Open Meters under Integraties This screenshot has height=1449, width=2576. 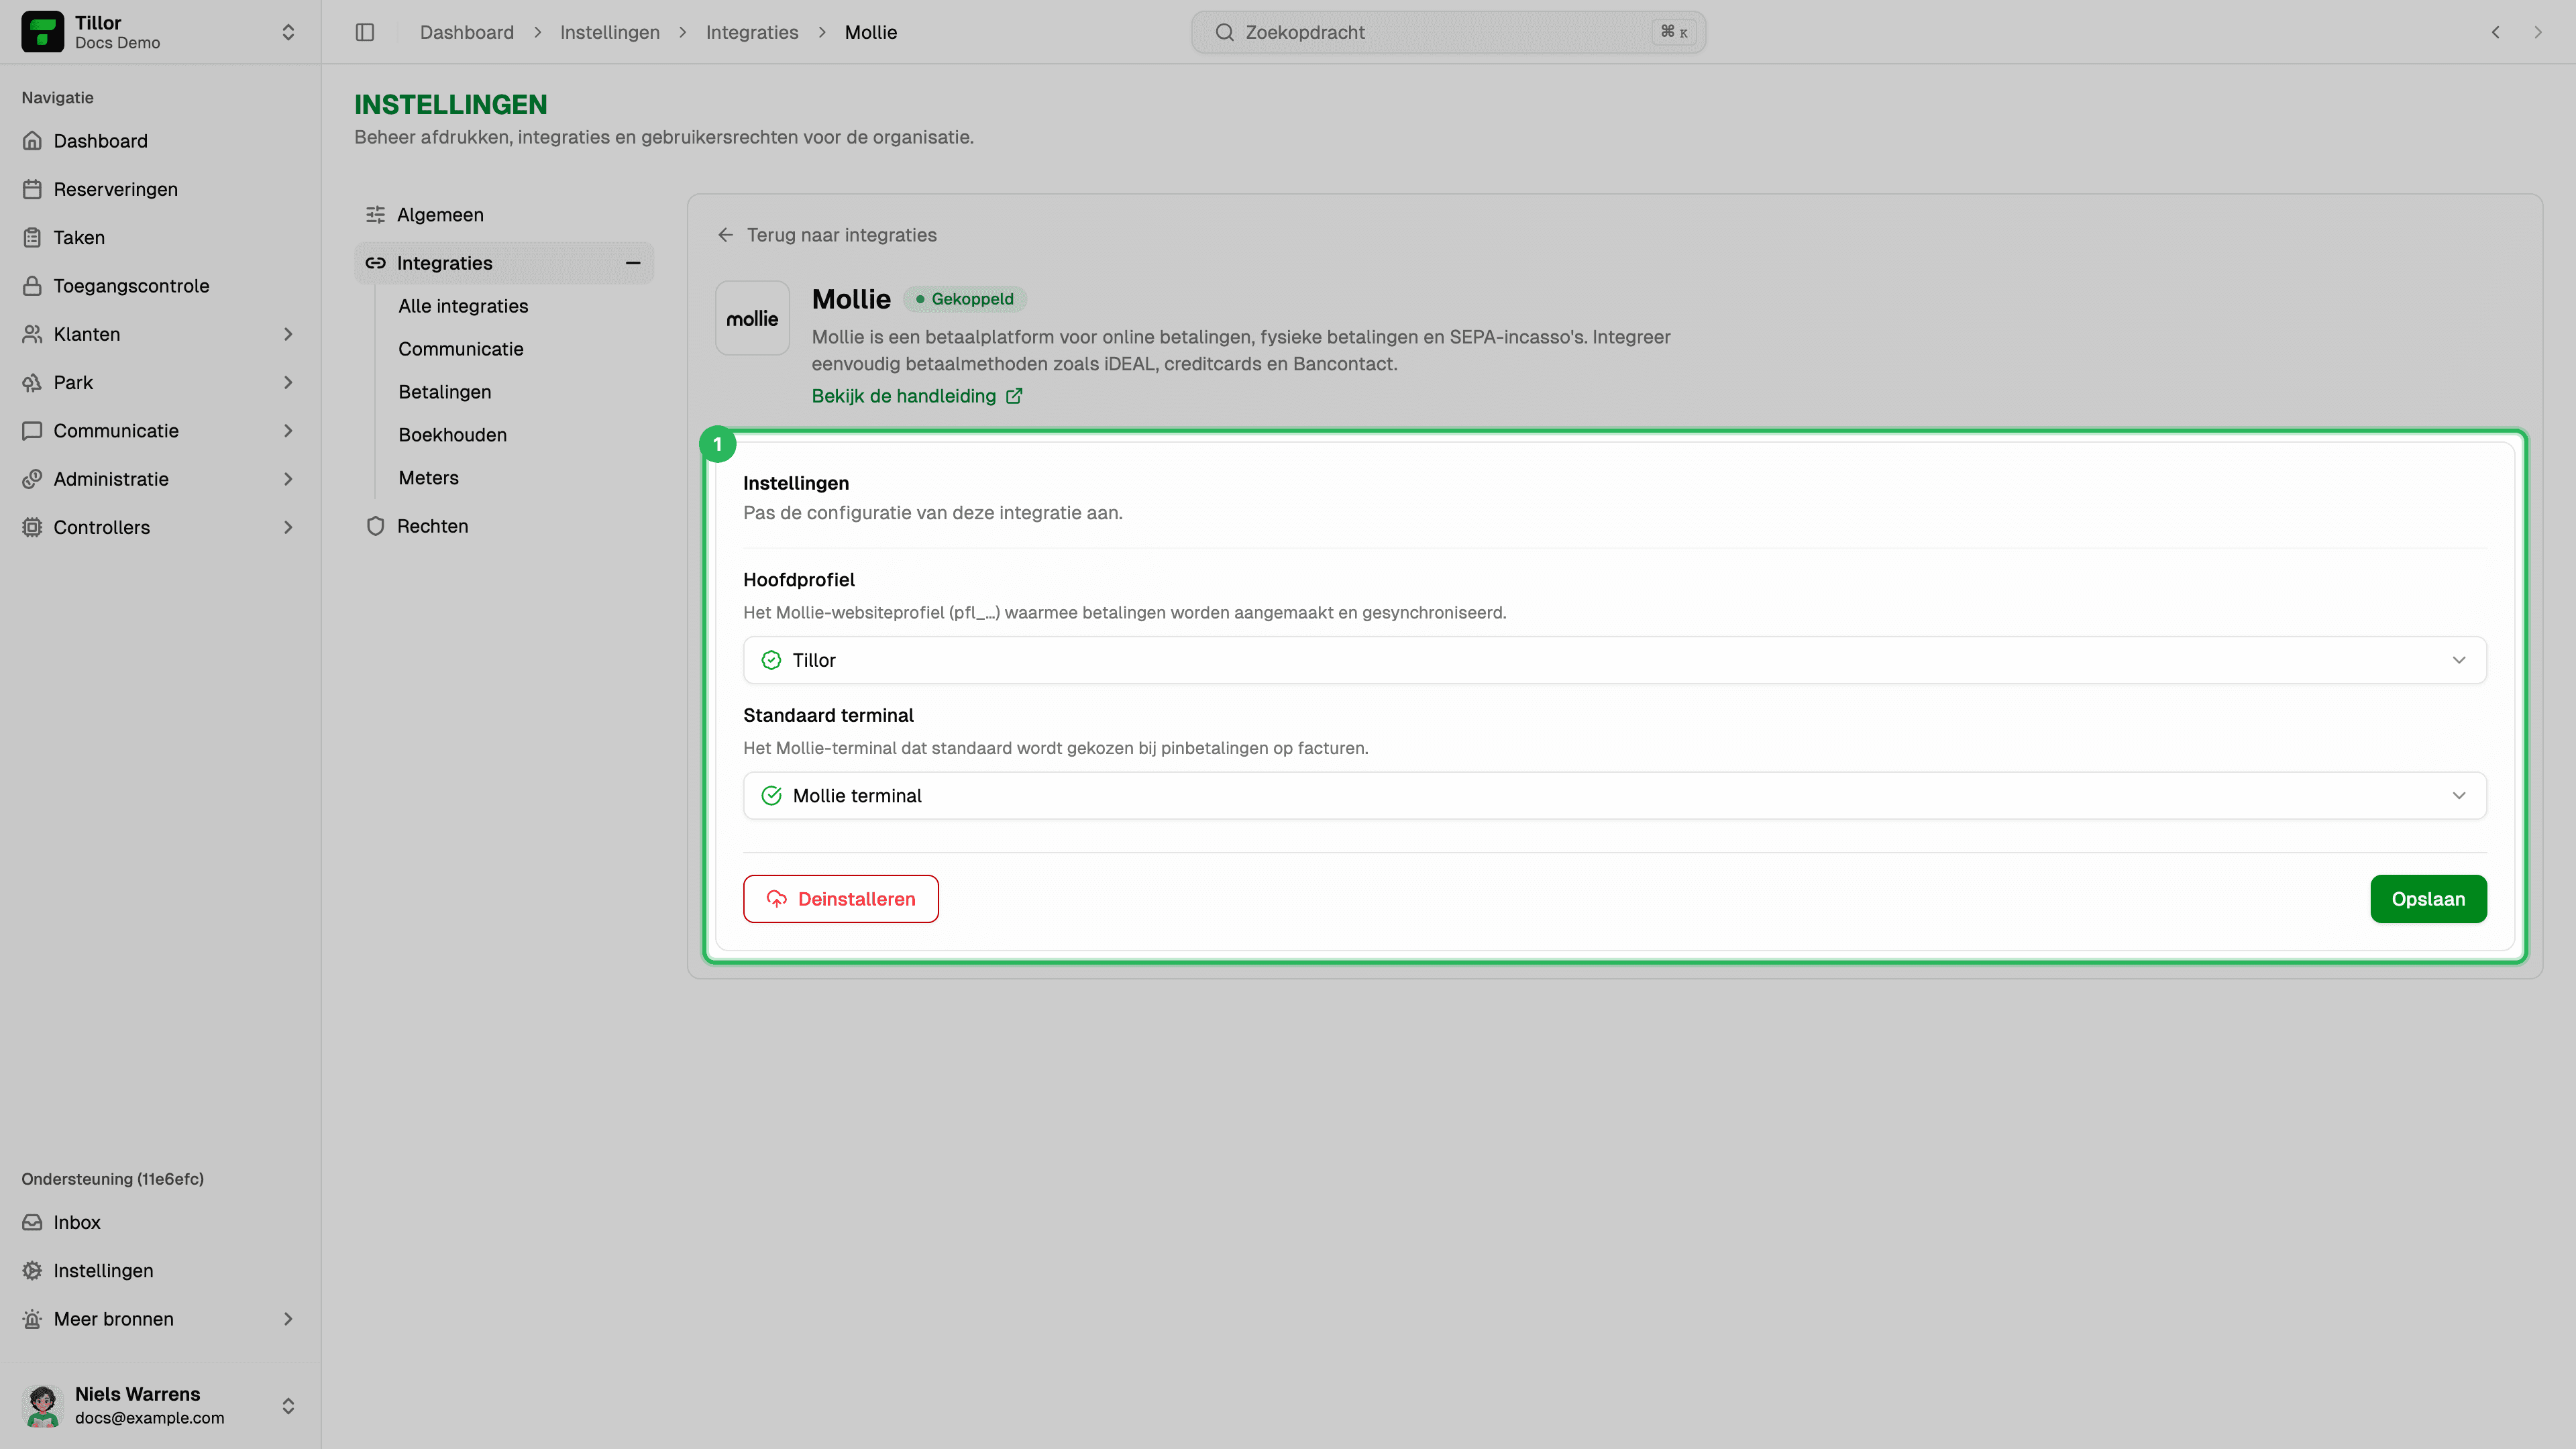pos(428,478)
